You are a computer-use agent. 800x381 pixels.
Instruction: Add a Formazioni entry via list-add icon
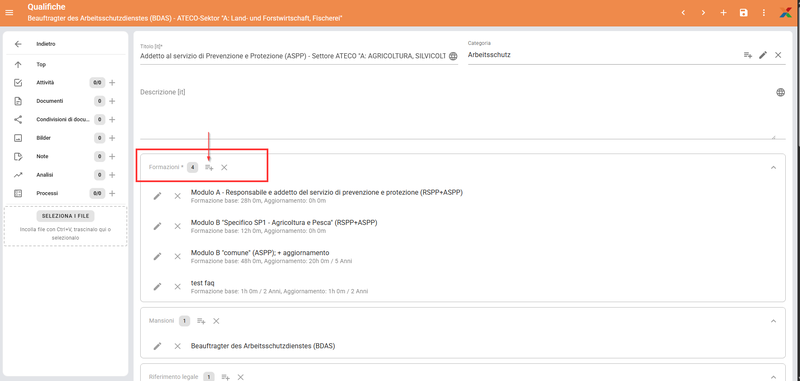click(x=209, y=167)
